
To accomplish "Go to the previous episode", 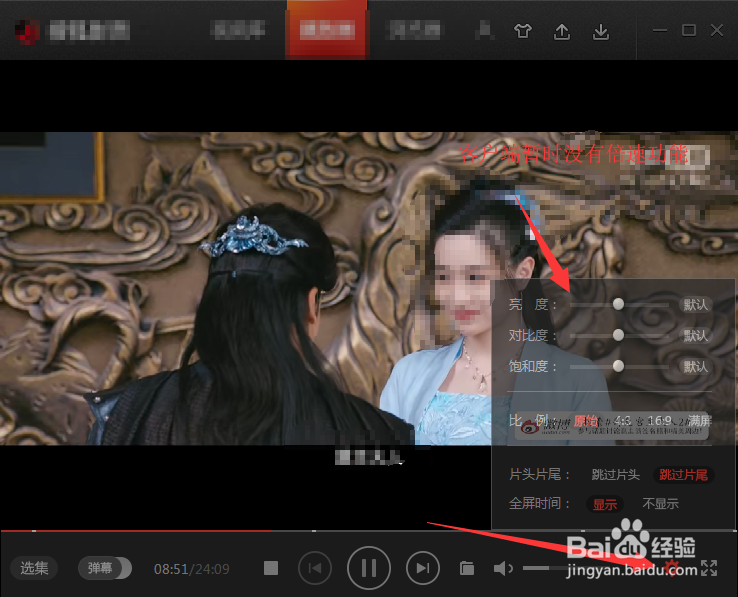I will pos(315,569).
